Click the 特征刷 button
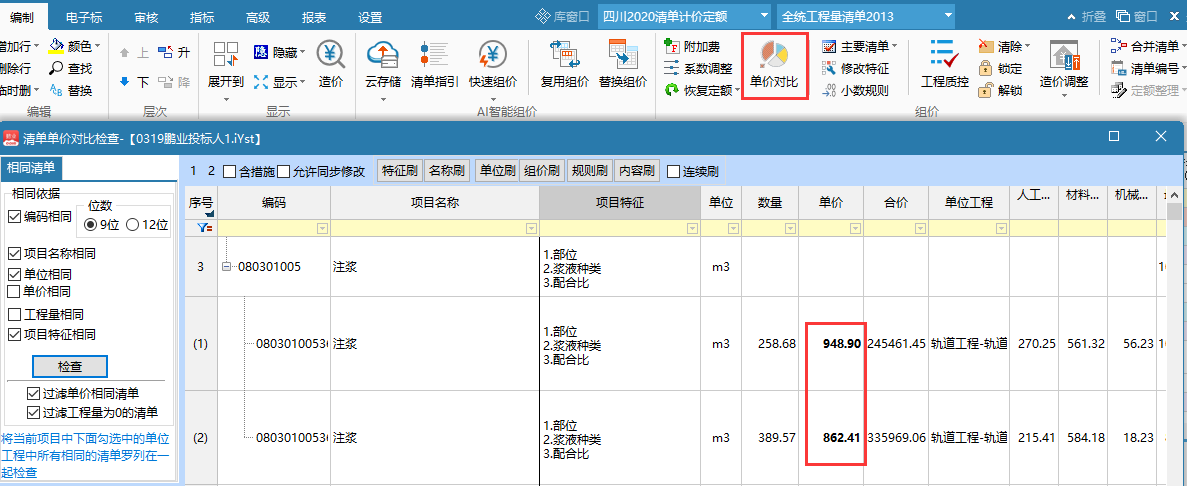Viewport: 1187px width, 486px height. click(399, 171)
